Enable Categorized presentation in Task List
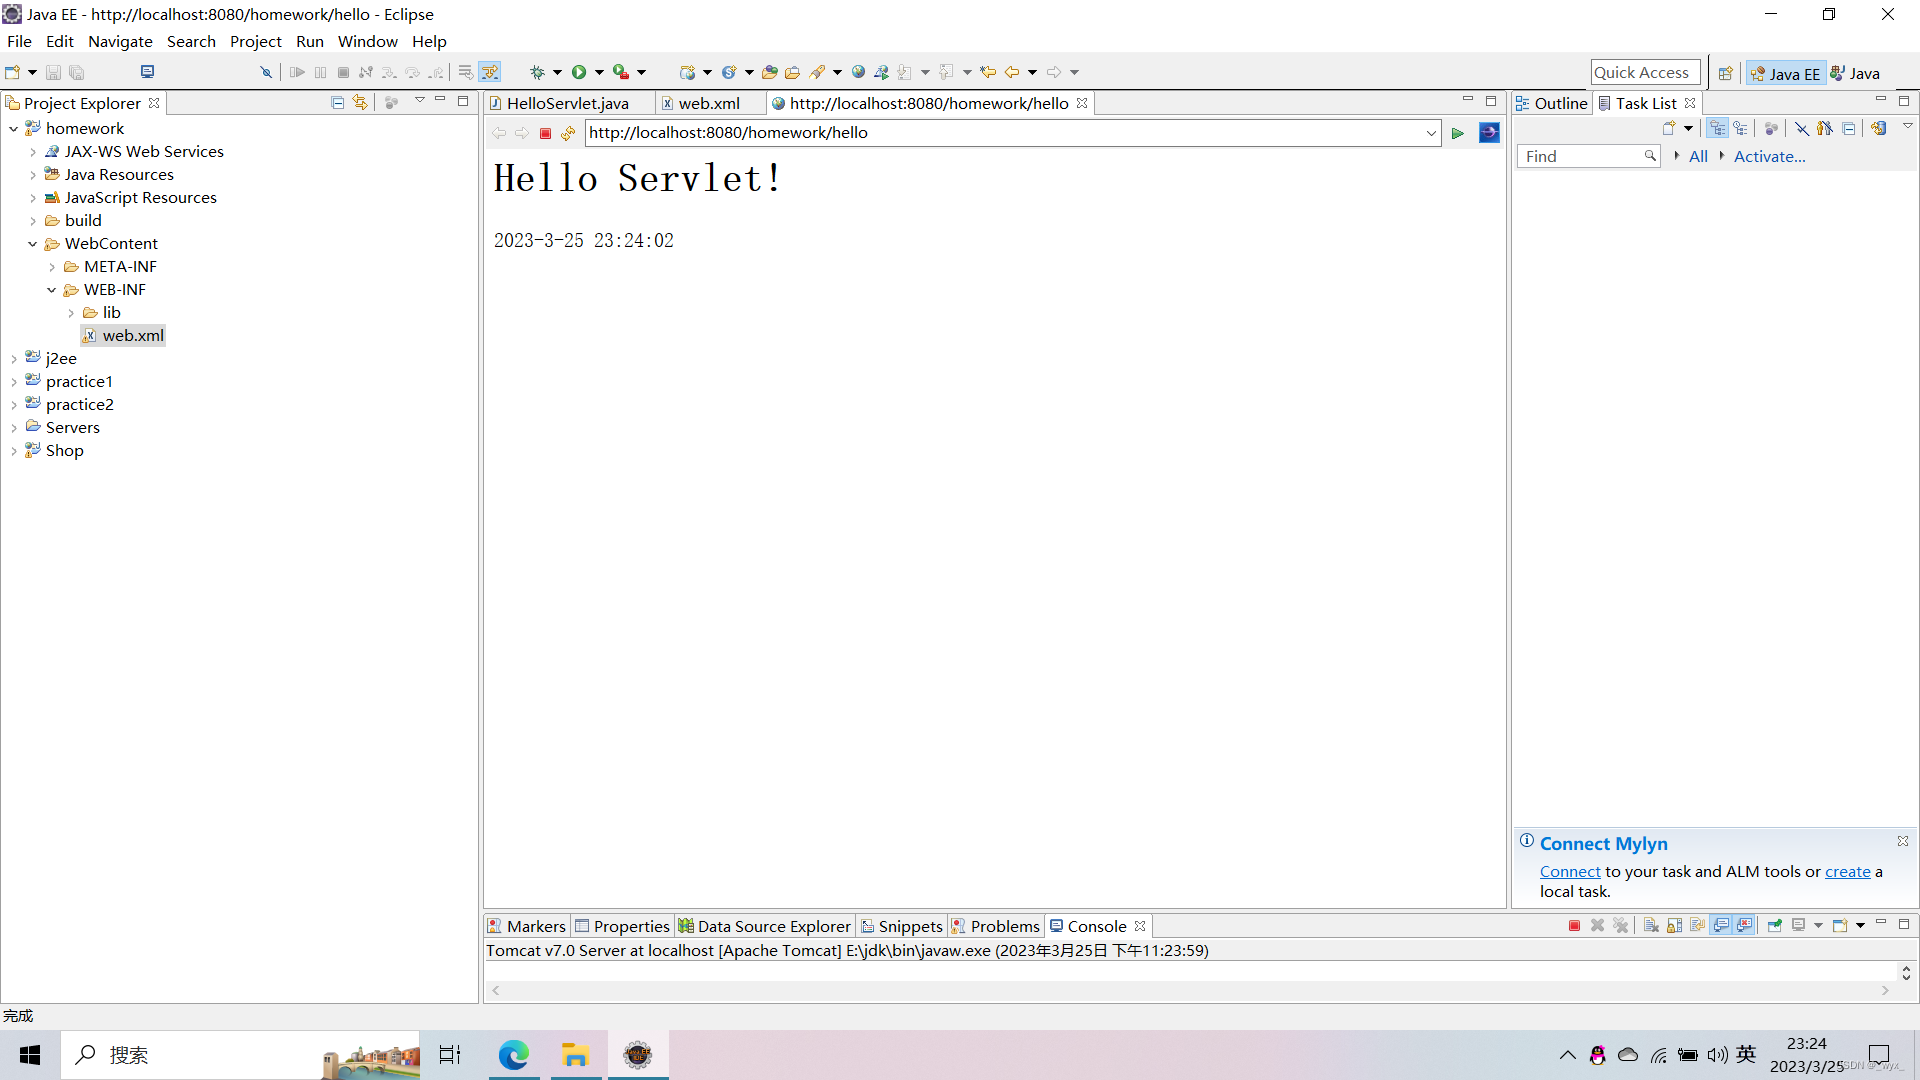Image resolution: width=1920 pixels, height=1080 pixels. [x=1718, y=128]
